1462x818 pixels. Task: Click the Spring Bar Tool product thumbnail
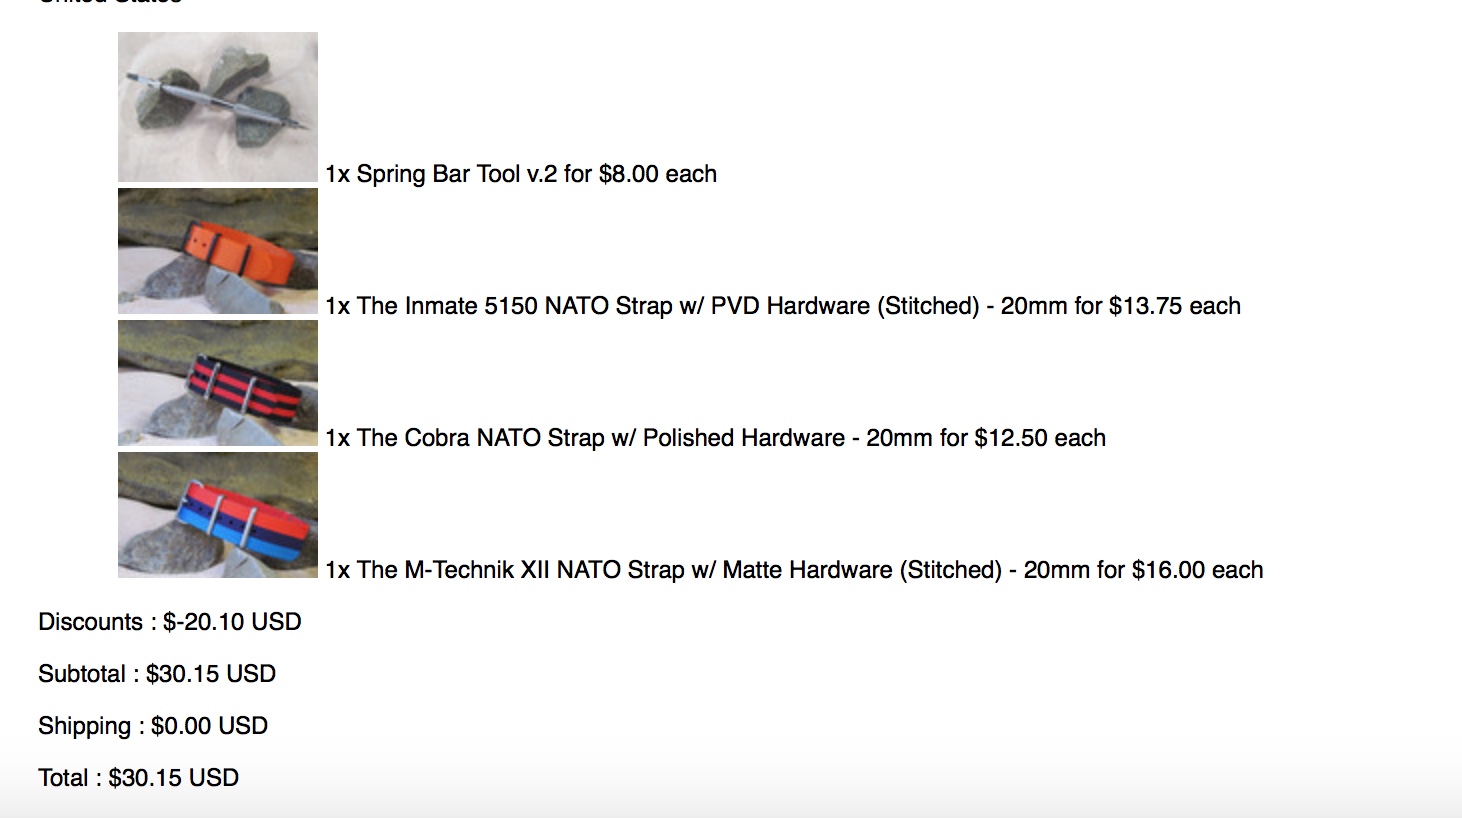[218, 107]
